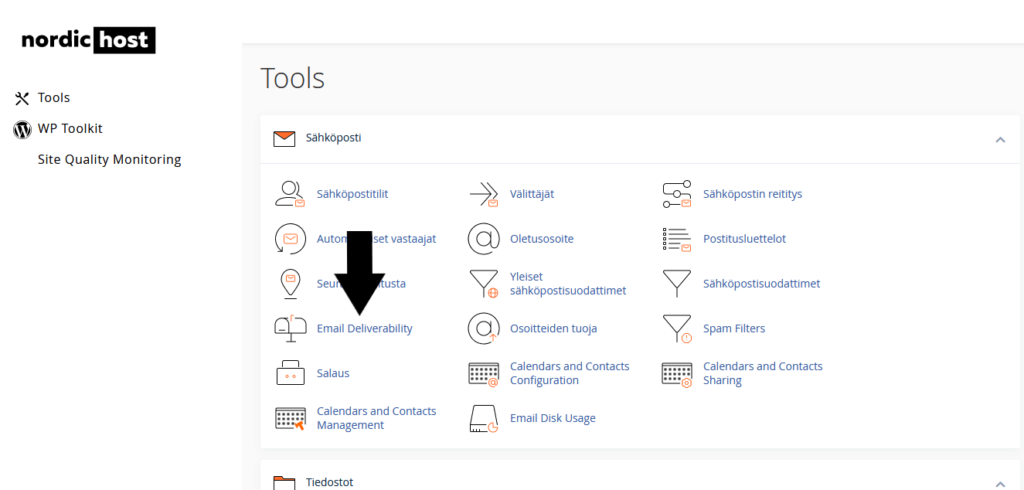The image size is (1024, 490).
Task: Open Calendars and Contacts Configuration link
Action: (x=569, y=373)
